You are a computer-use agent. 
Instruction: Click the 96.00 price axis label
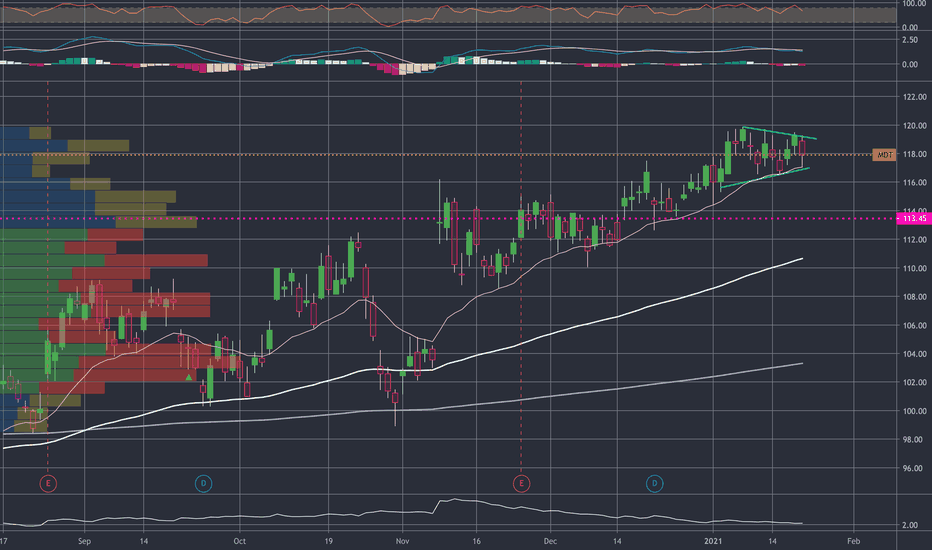click(x=914, y=468)
